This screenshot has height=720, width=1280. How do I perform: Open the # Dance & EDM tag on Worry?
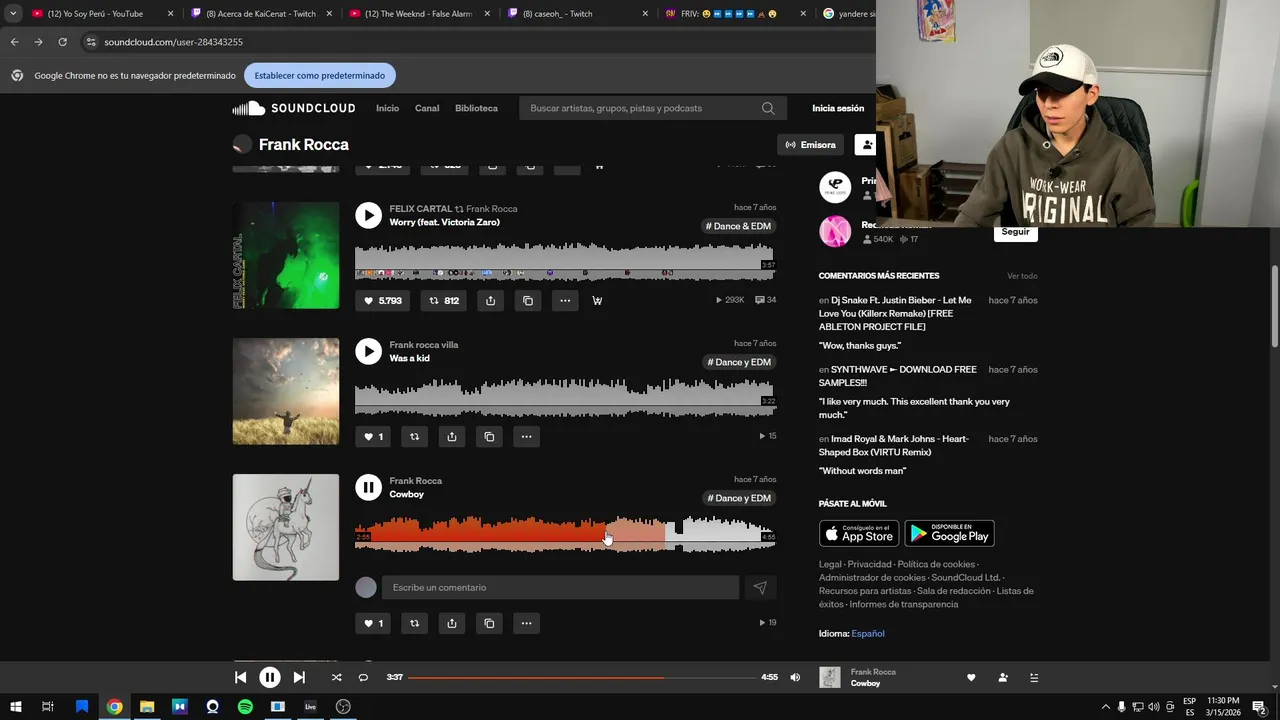pos(738,226)
